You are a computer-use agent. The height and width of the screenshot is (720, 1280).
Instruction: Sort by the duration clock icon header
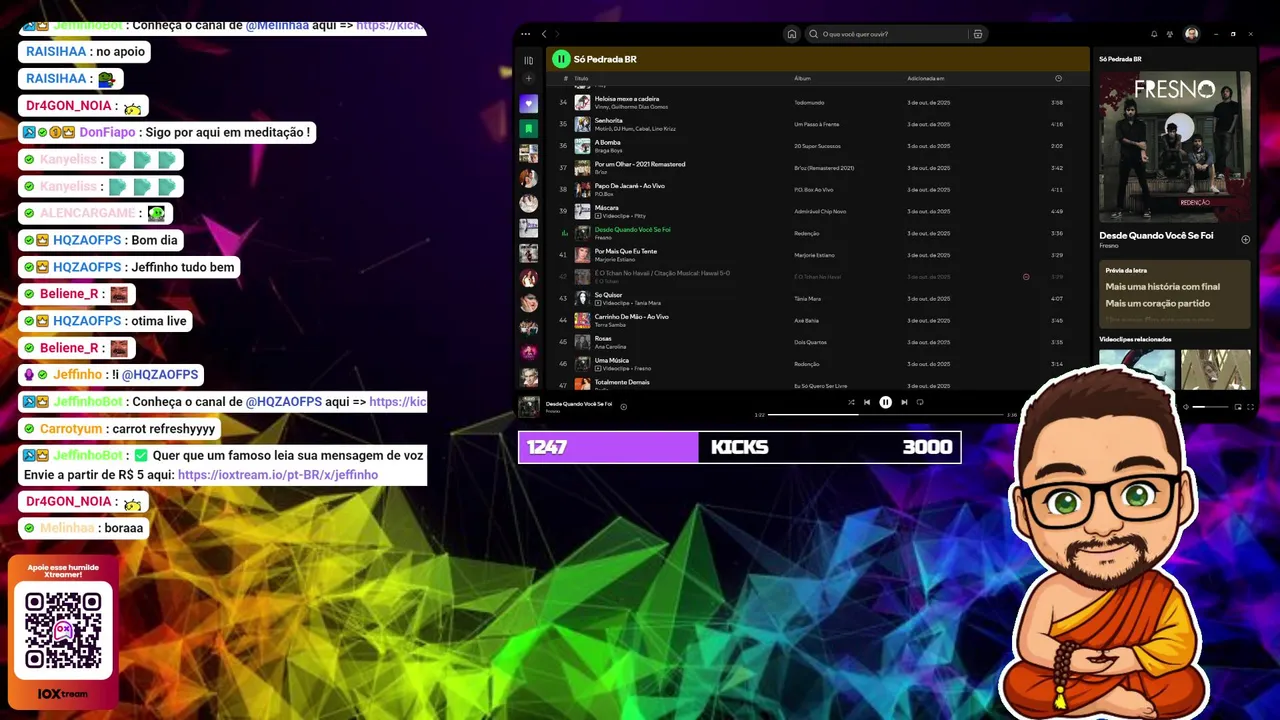point(1058,78)
